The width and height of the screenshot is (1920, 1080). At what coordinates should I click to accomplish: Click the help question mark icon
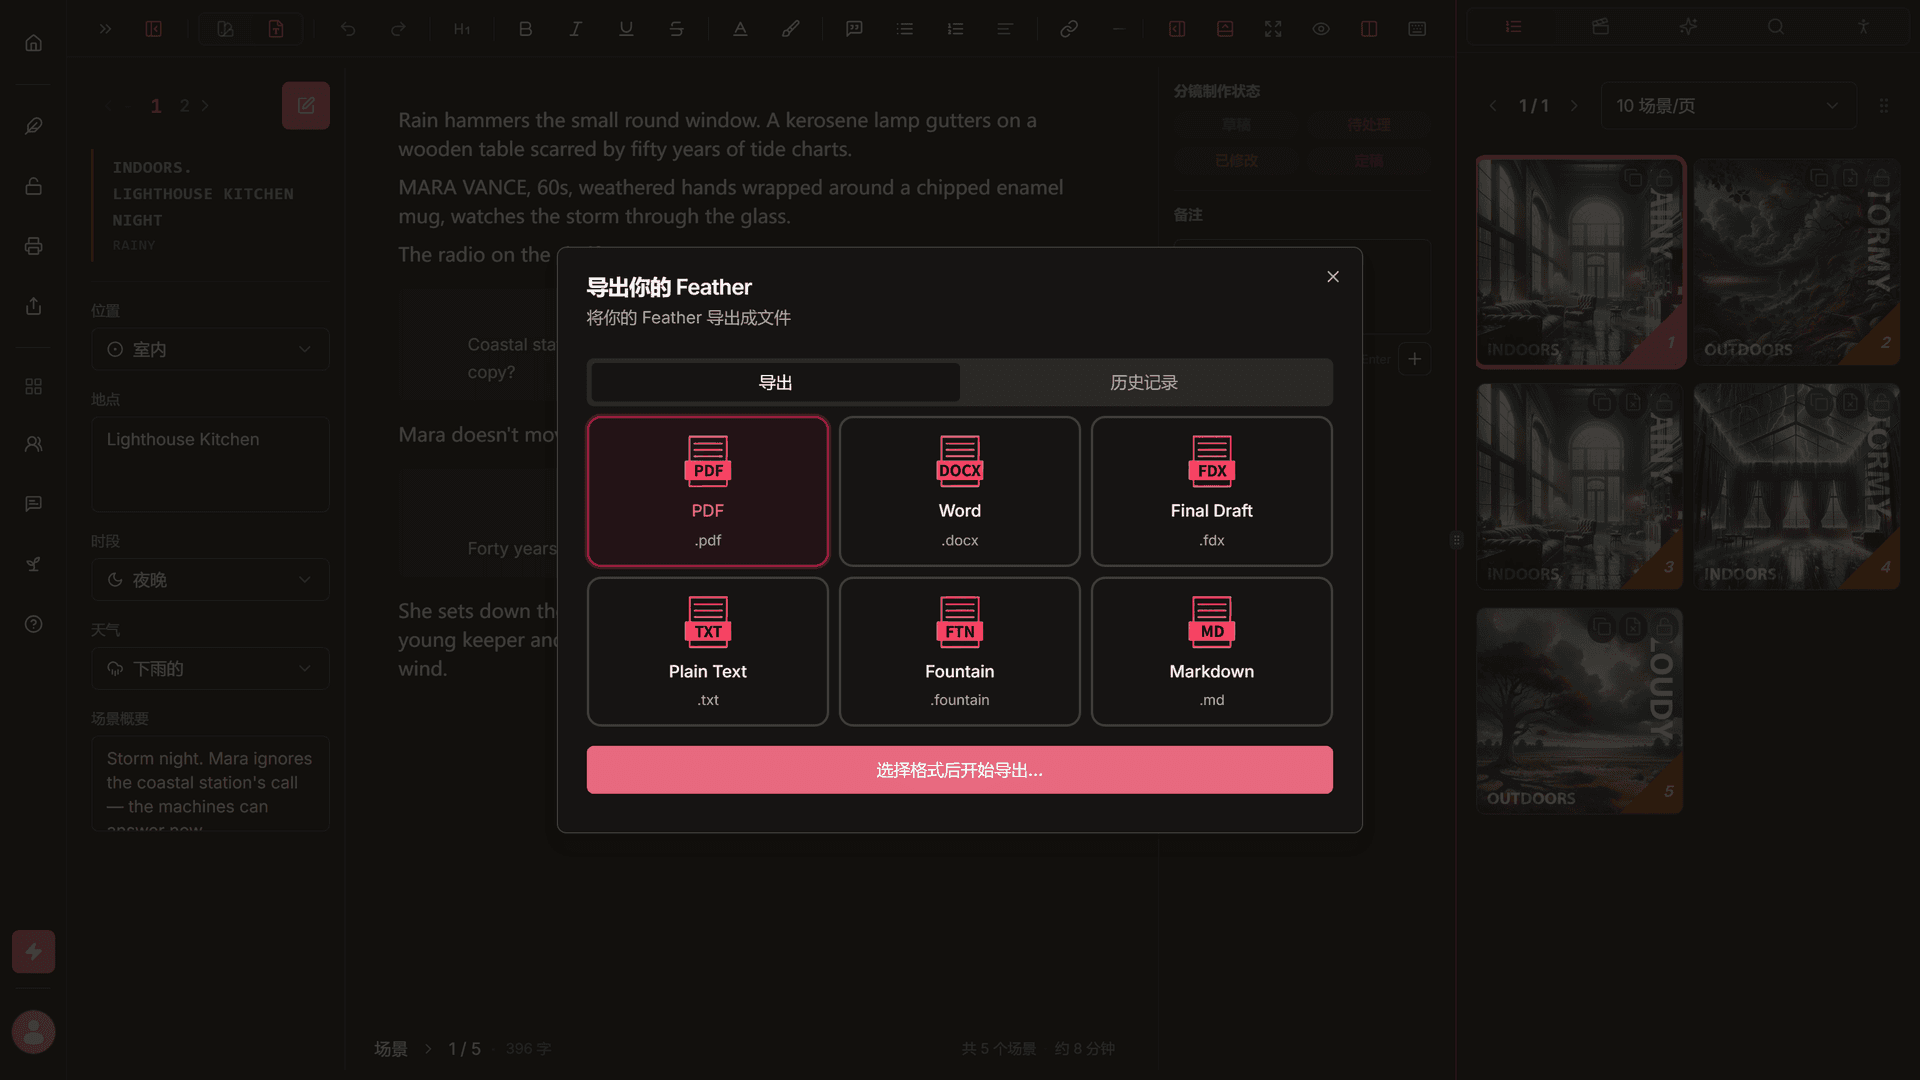(x=34, y=624)
